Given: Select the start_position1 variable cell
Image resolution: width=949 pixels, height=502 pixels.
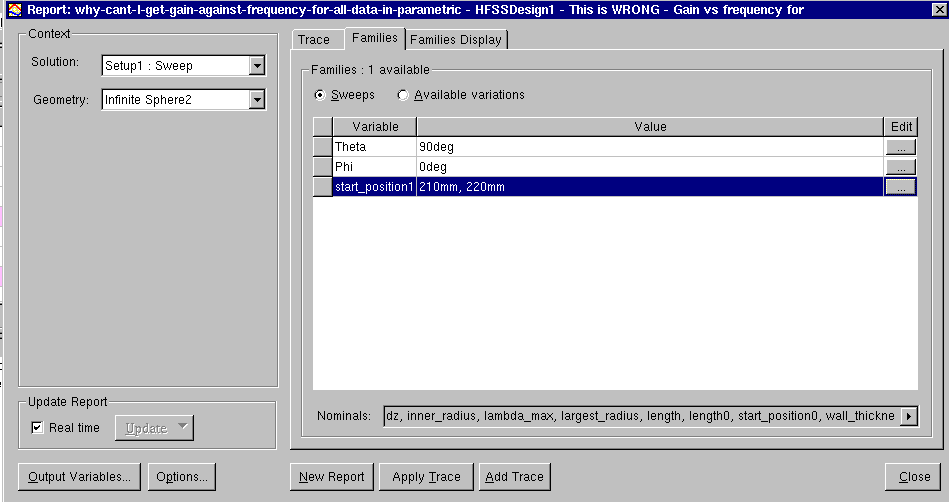Looking at the screenshot, I should 374,187.
